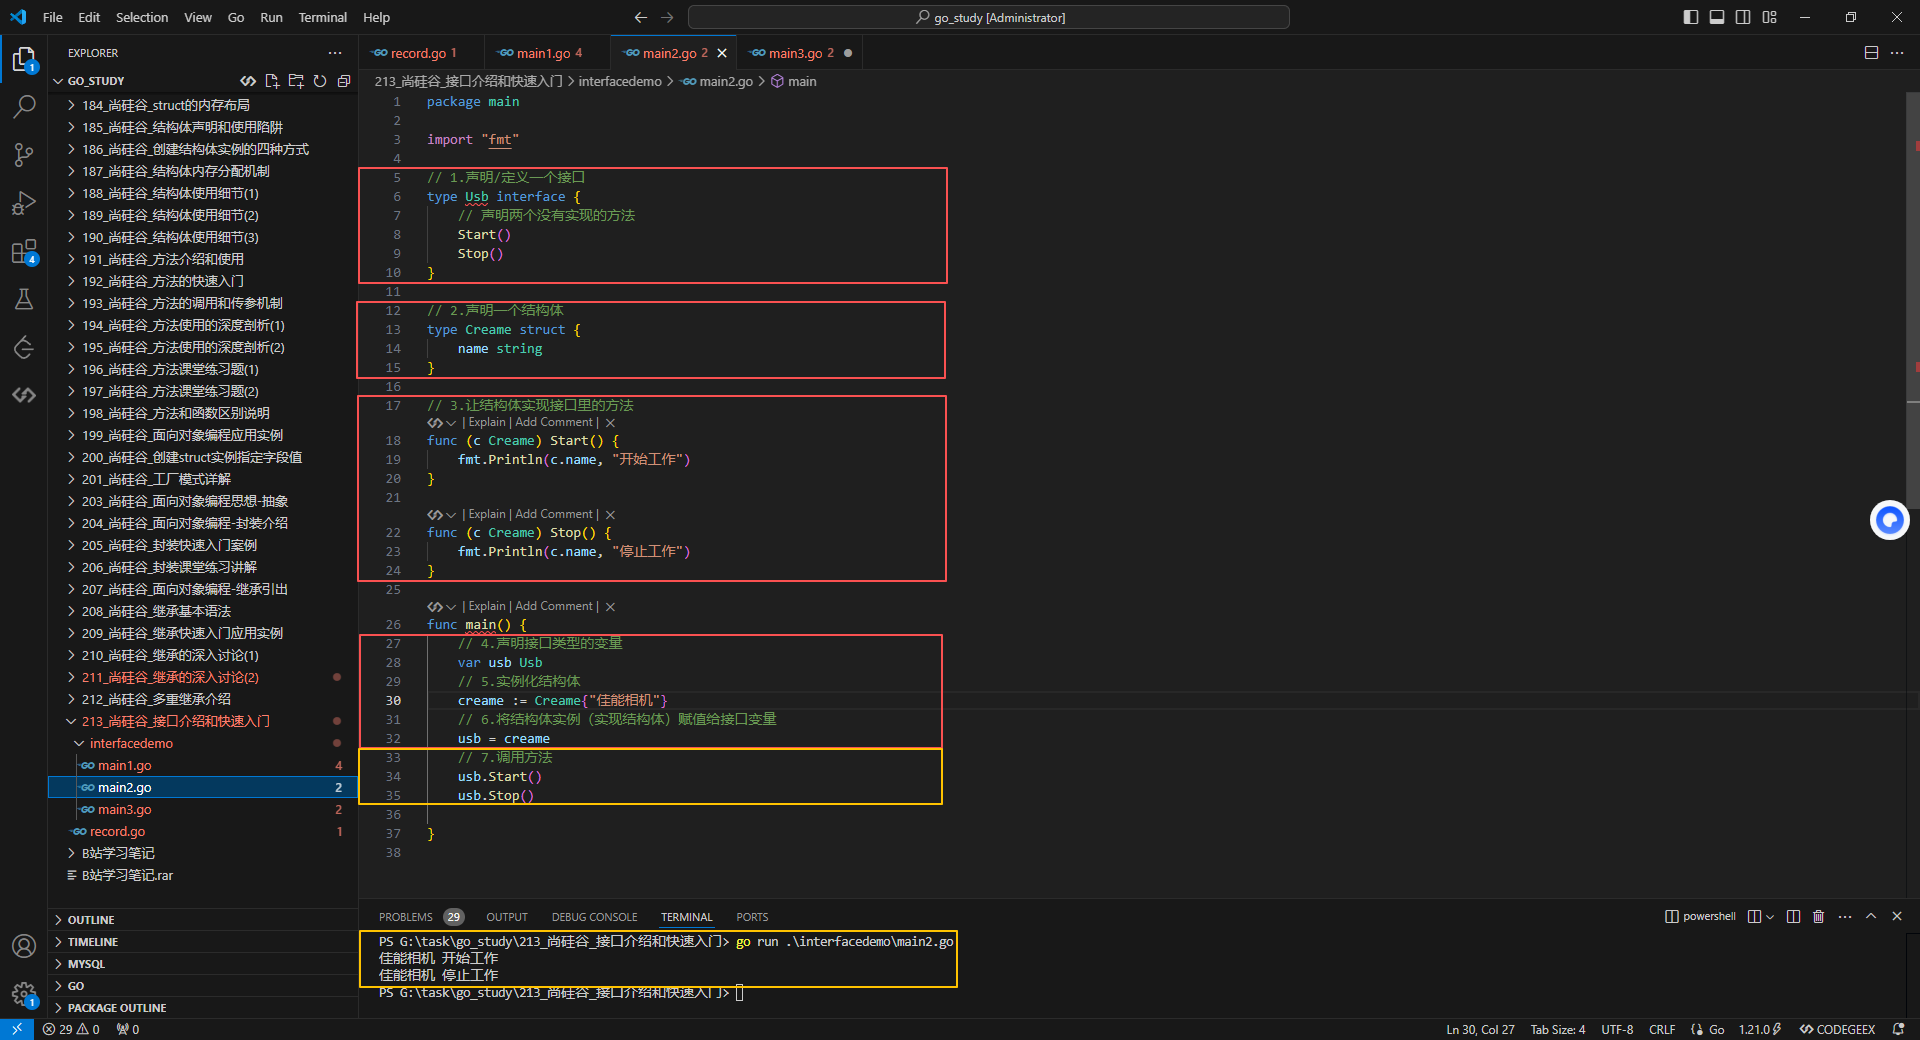The height and width of the screenshot is (1040, 1920).
Task: Expand the OUTLINE section
Action: (203, 920)
